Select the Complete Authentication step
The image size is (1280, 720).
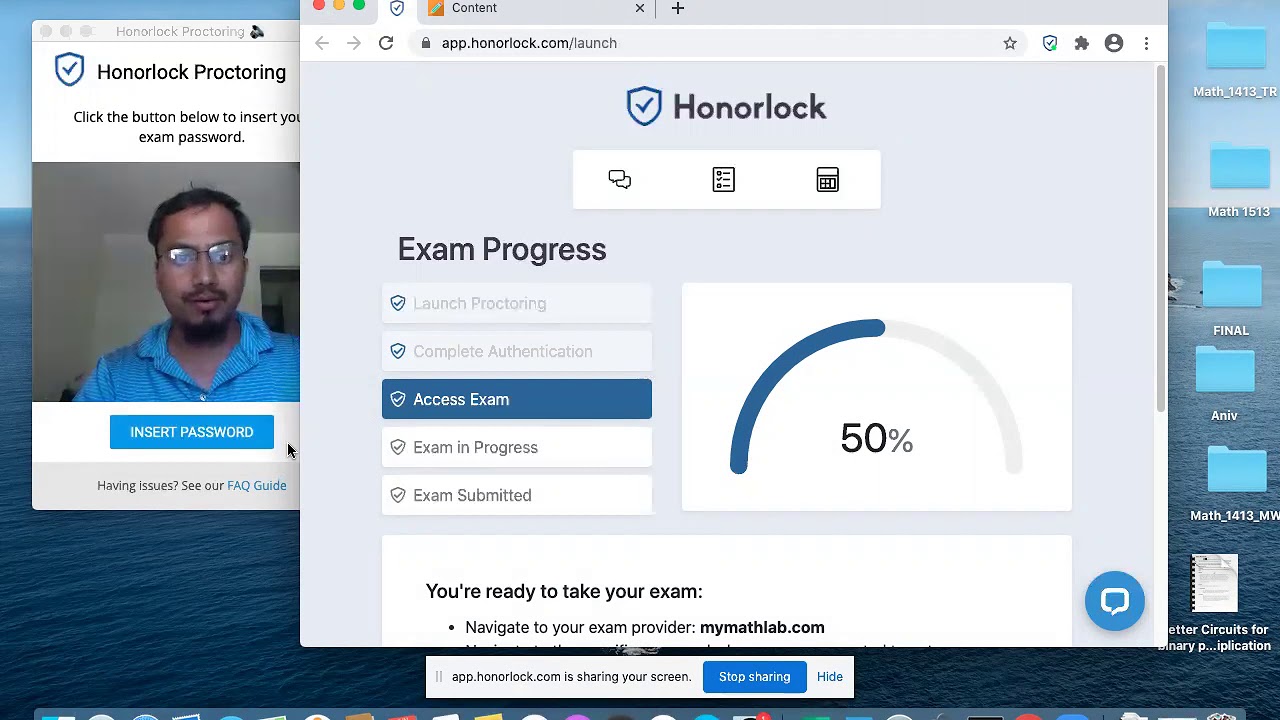[x=517, y=351]
